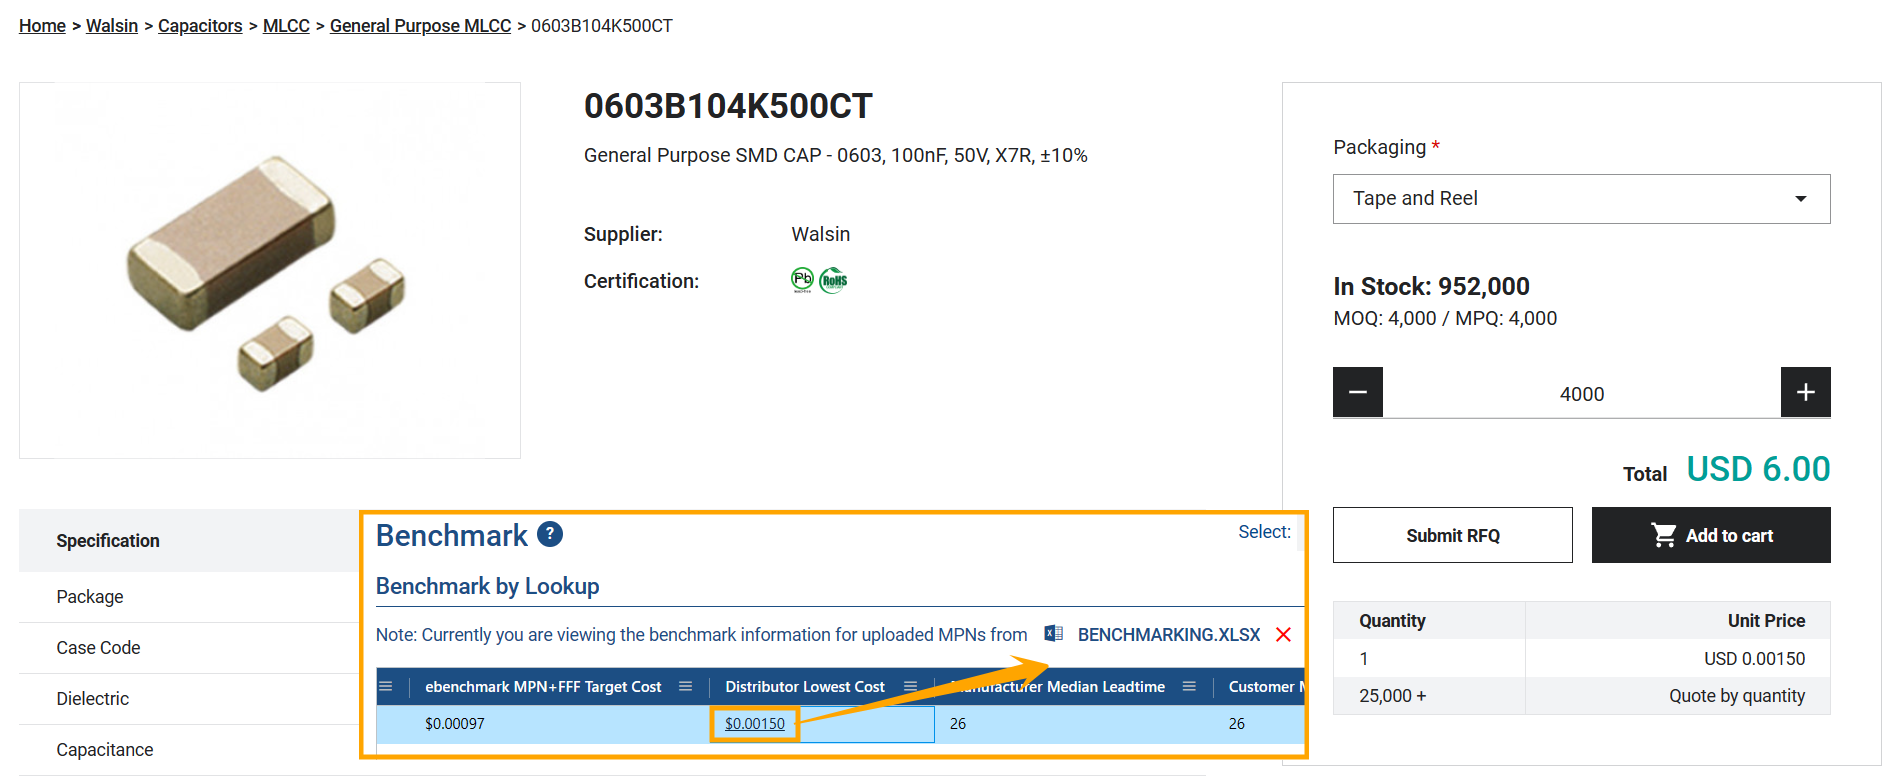Select the Specification tab
This screenshot has width=1896, height=779.
tap(108, 541)
